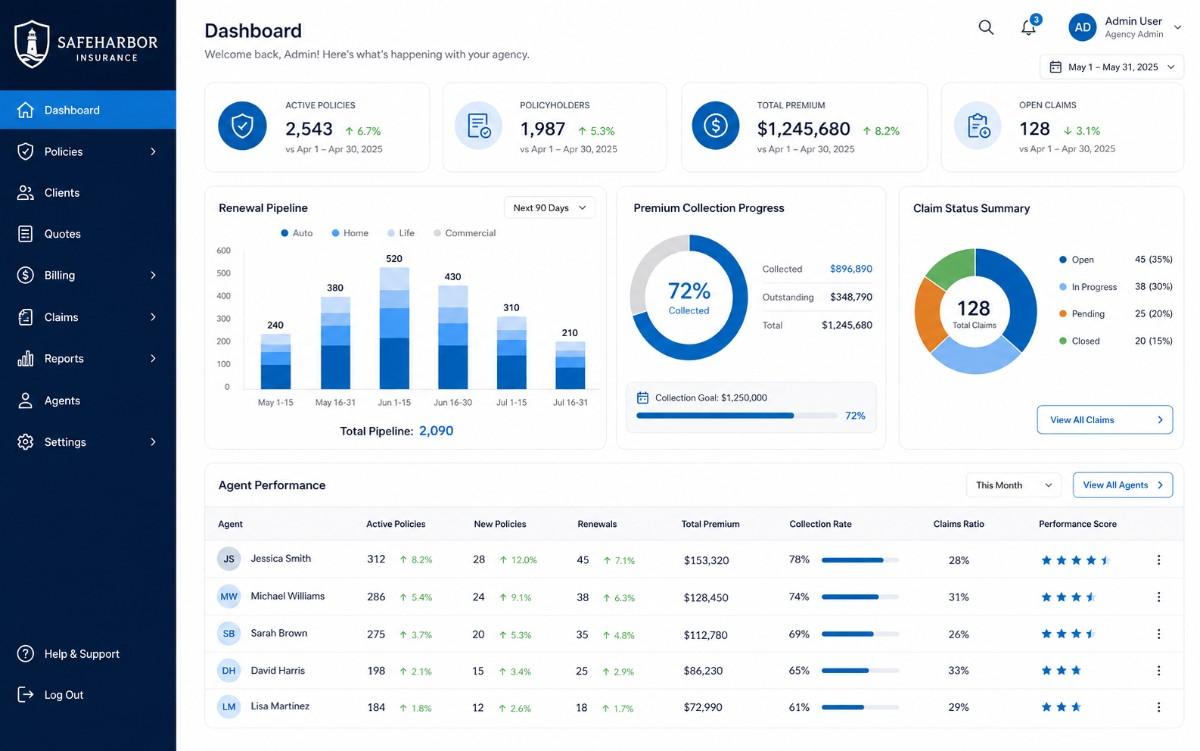Screen dimensions: 1200x751
Task: Click David Harris' performance score stars
Action: [1061, 671]
